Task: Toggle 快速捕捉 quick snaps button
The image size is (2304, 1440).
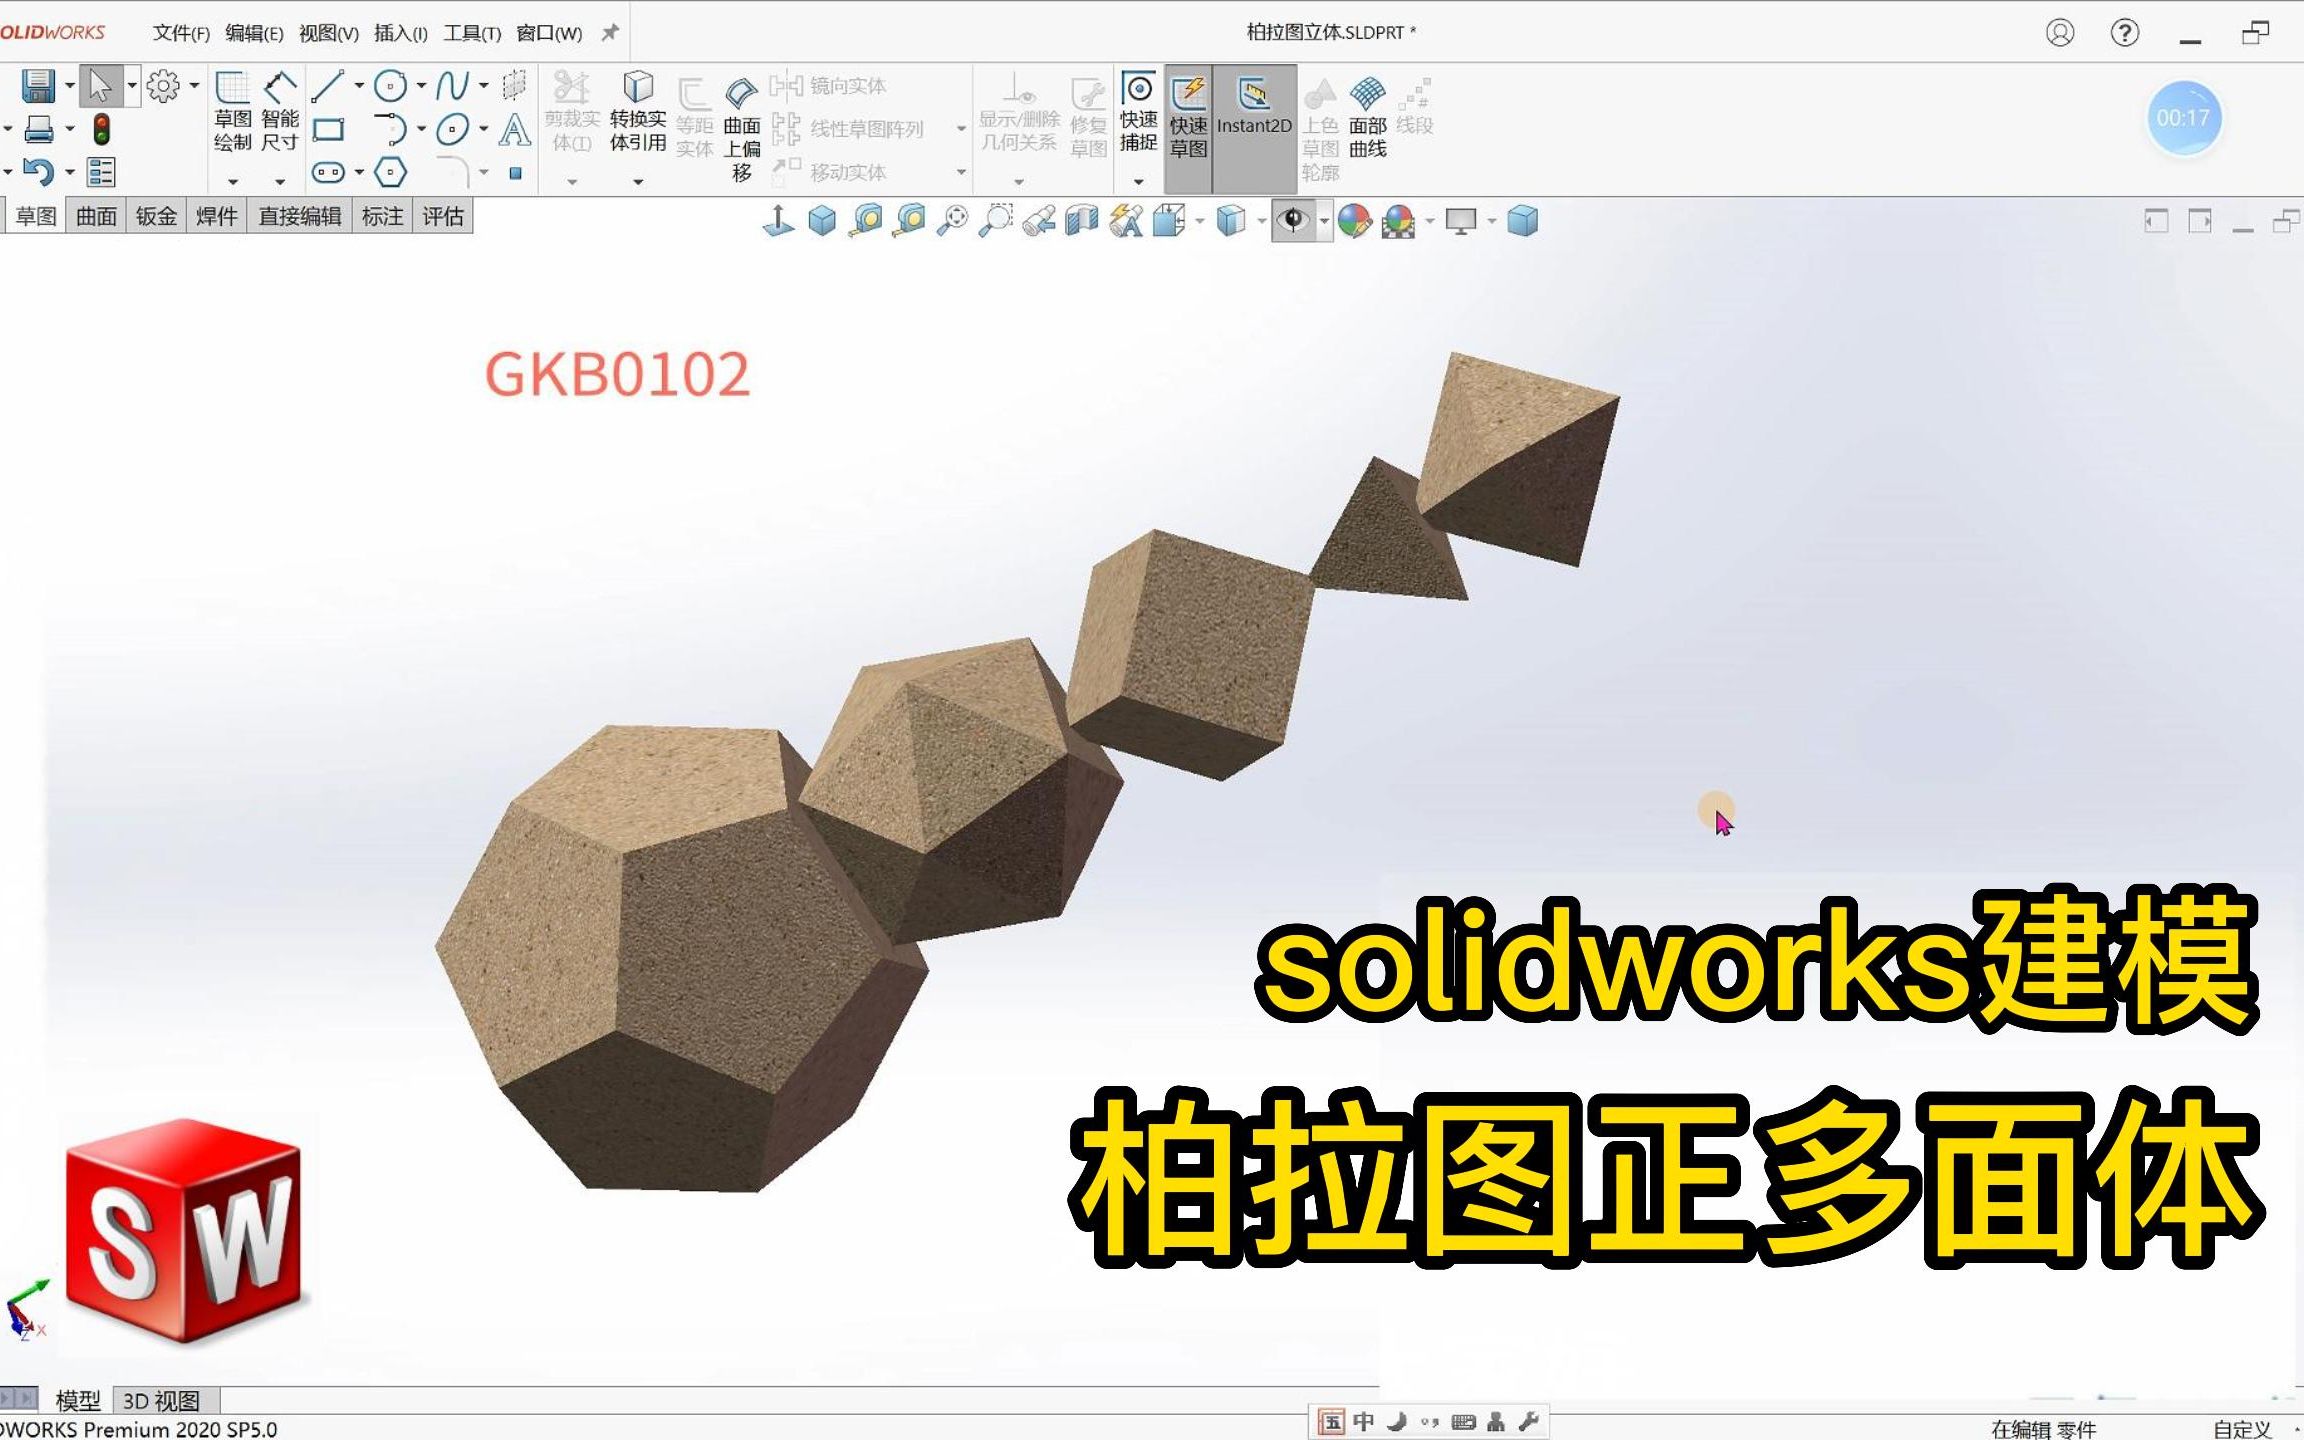Action: [1138, 112]
